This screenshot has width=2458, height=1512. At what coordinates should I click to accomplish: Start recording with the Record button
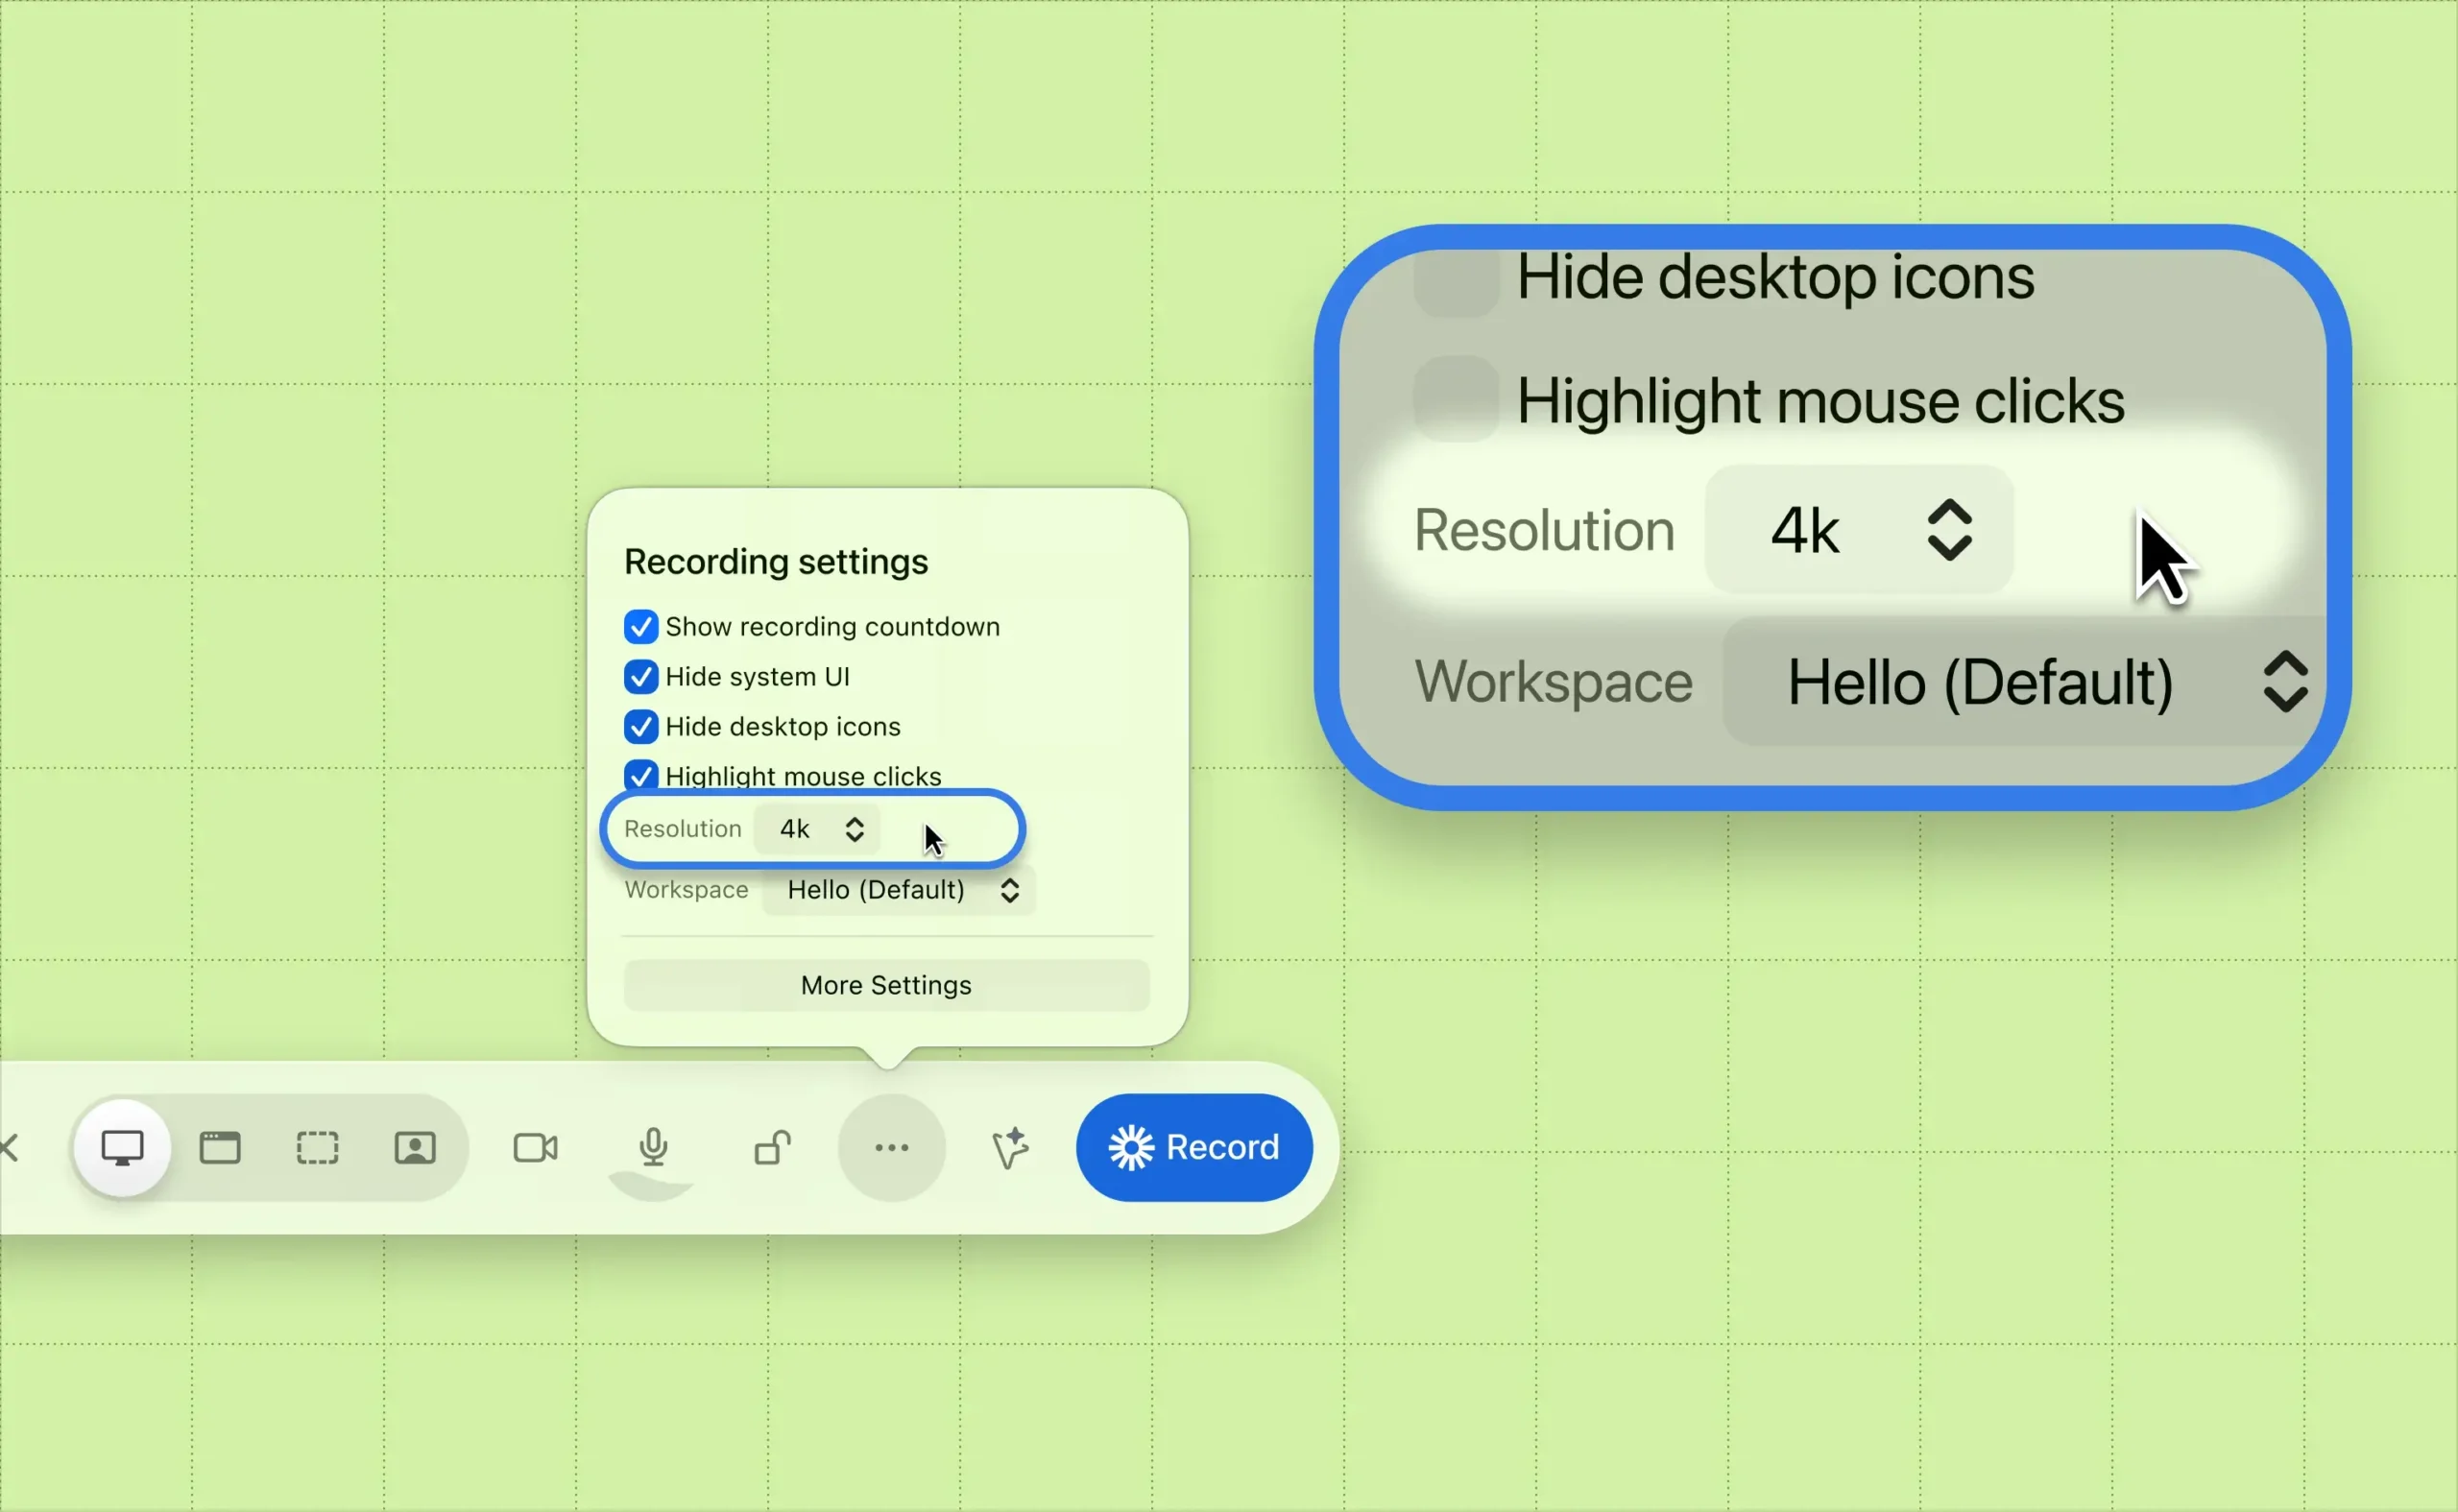[1194, 1147]
